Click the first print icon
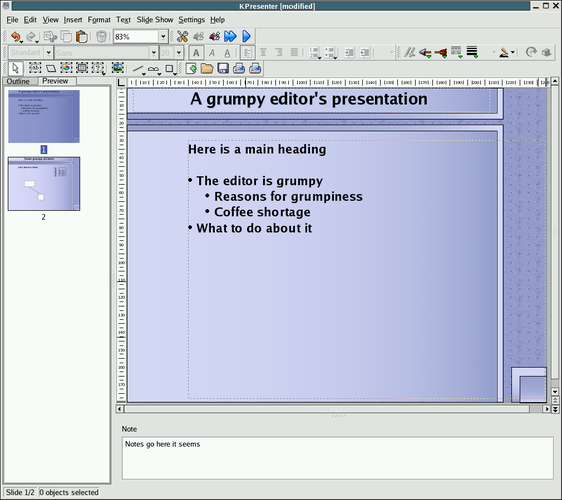The height and width of the screenshot is (500, 562). (239, 68)
